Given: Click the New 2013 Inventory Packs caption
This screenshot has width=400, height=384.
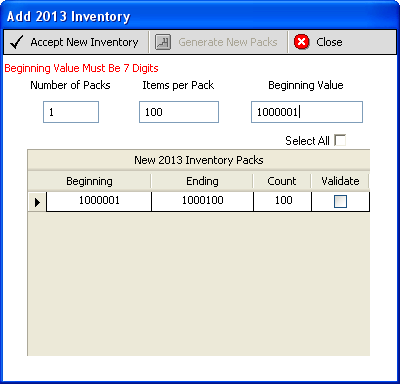Looking at the screenshot, I should [199, 160].
